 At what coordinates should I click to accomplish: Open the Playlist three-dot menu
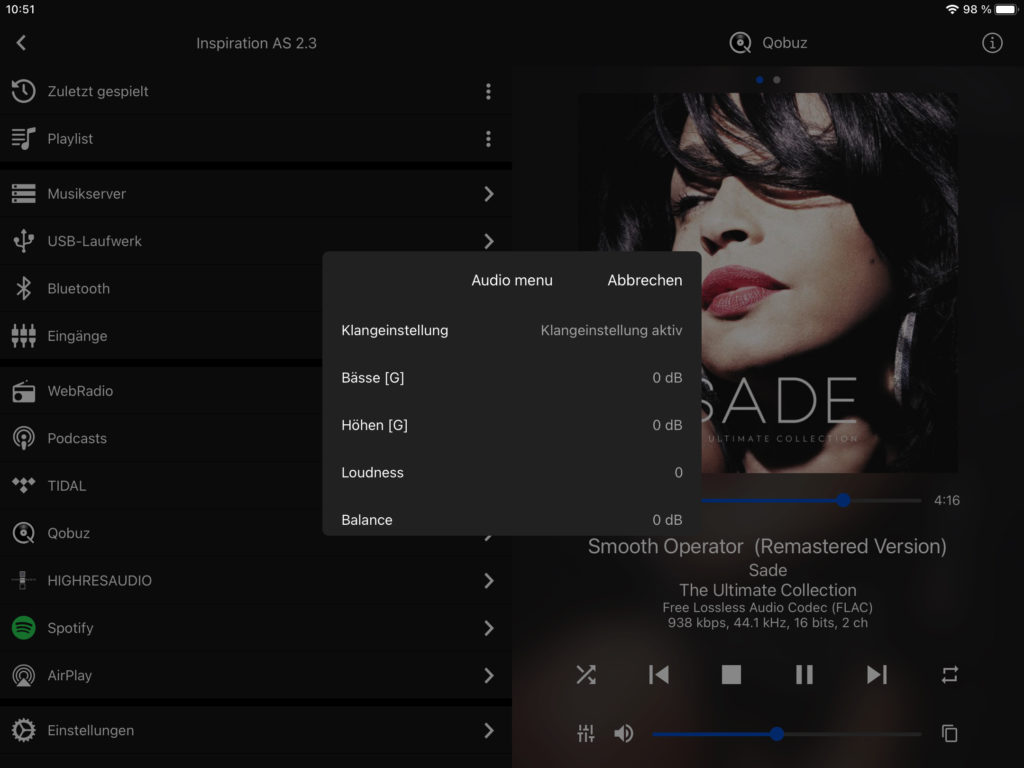(488, 138)
